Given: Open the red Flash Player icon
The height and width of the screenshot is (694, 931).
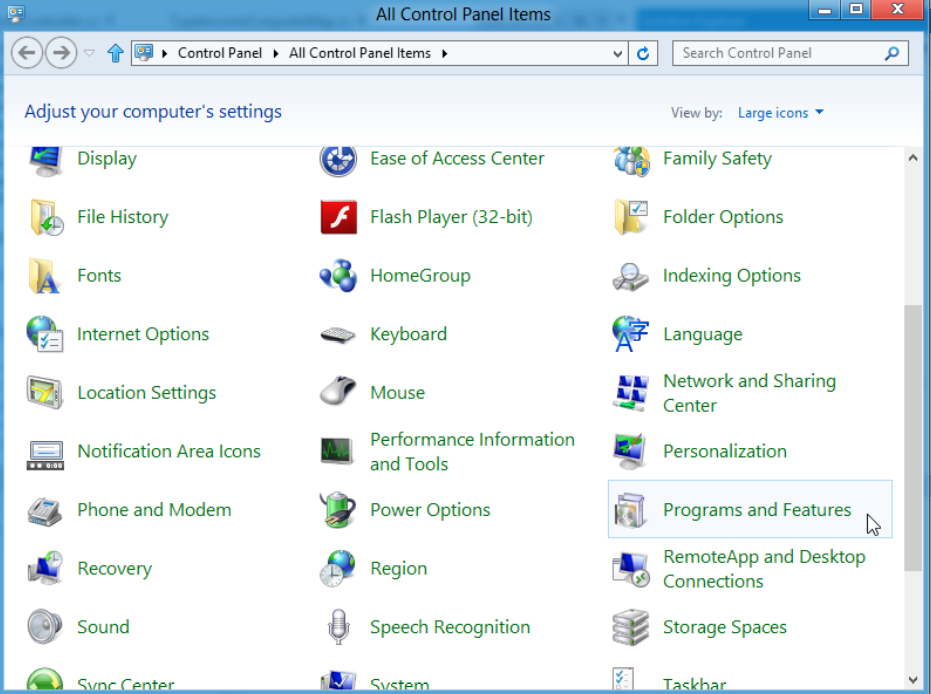Looking at the screenshot, I should click(x=338, y=217).
